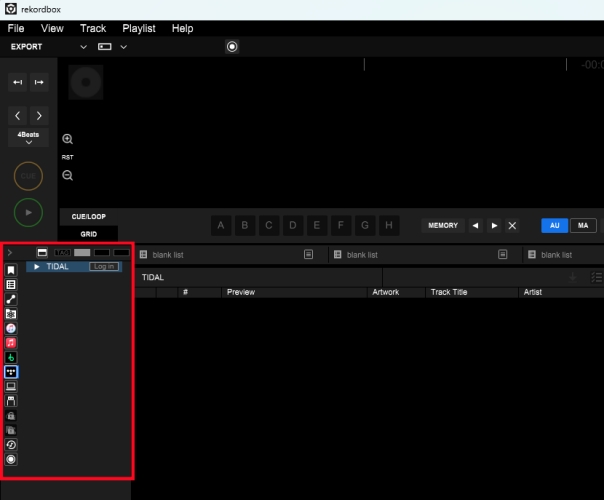Open the red Apple Music icon
This screenshot has width=604, height=500.
(11, 343)
